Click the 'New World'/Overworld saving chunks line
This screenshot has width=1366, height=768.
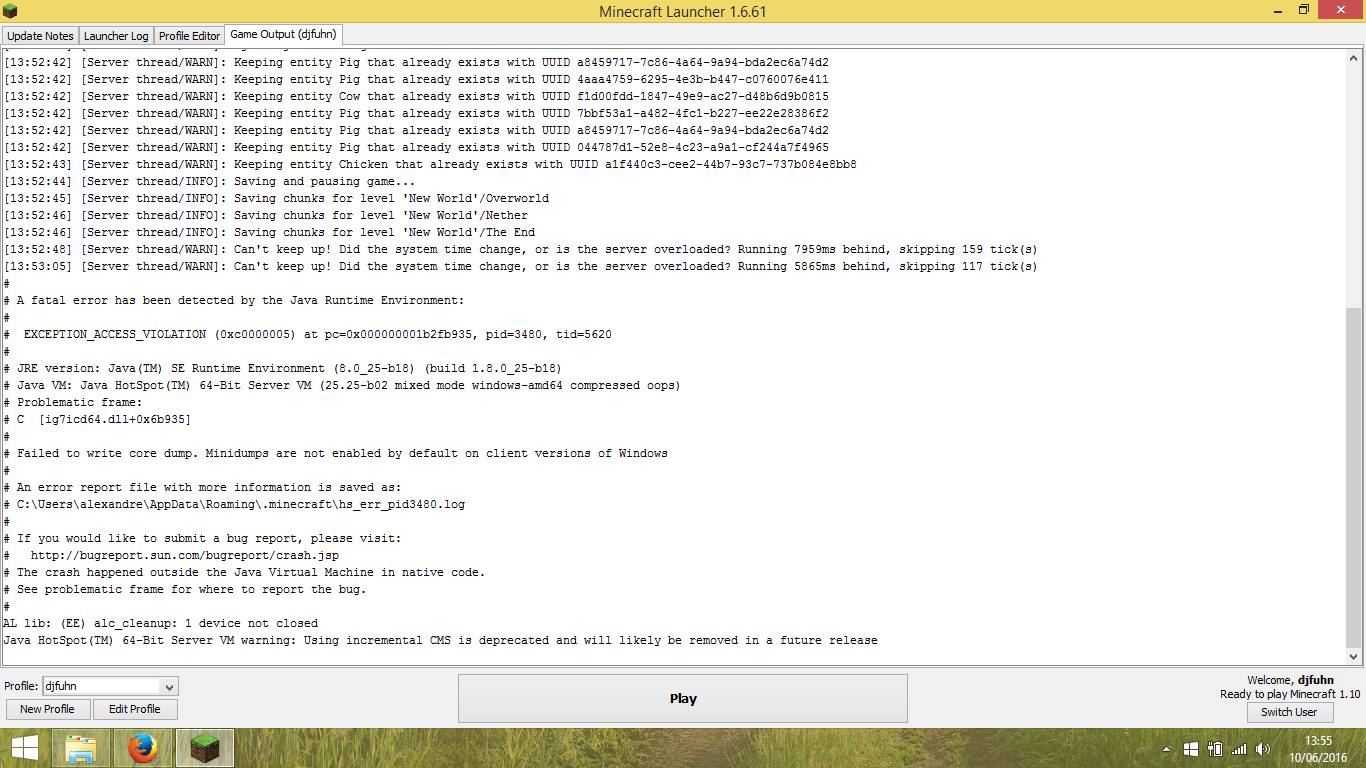pos(276,198)
